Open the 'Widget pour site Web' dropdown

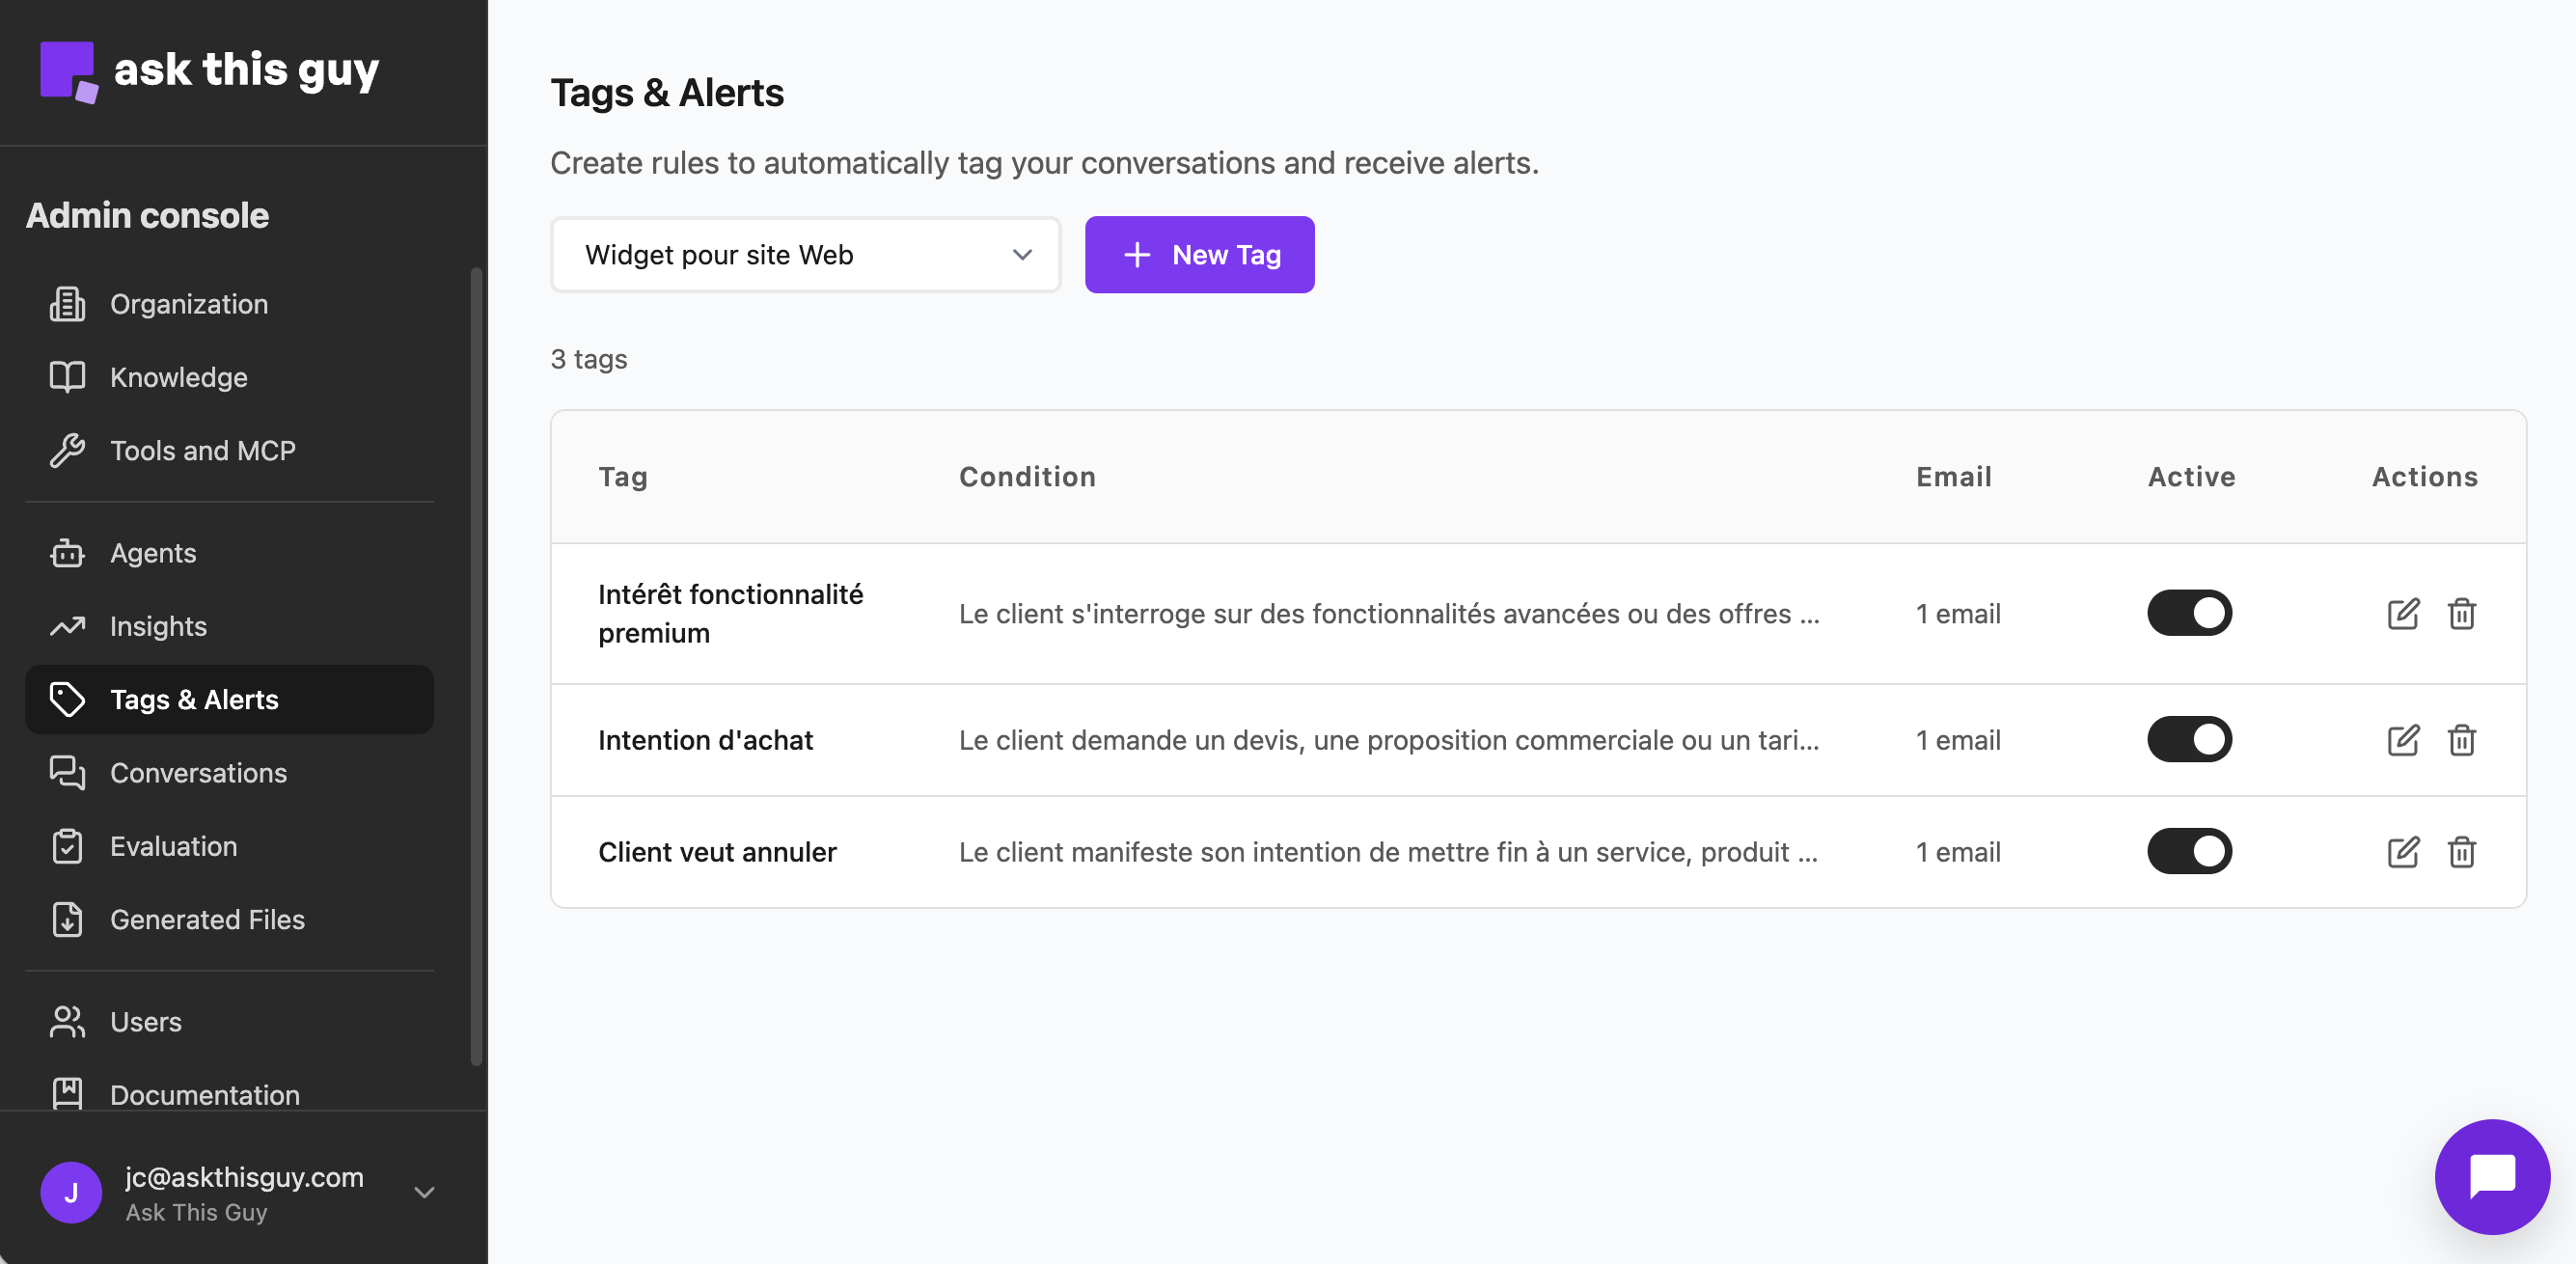click(x=805, y=255)
